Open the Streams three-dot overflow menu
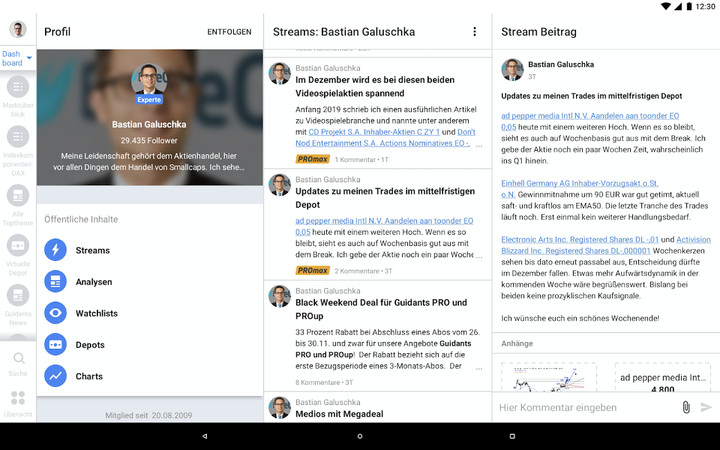 tap(474, 31)
